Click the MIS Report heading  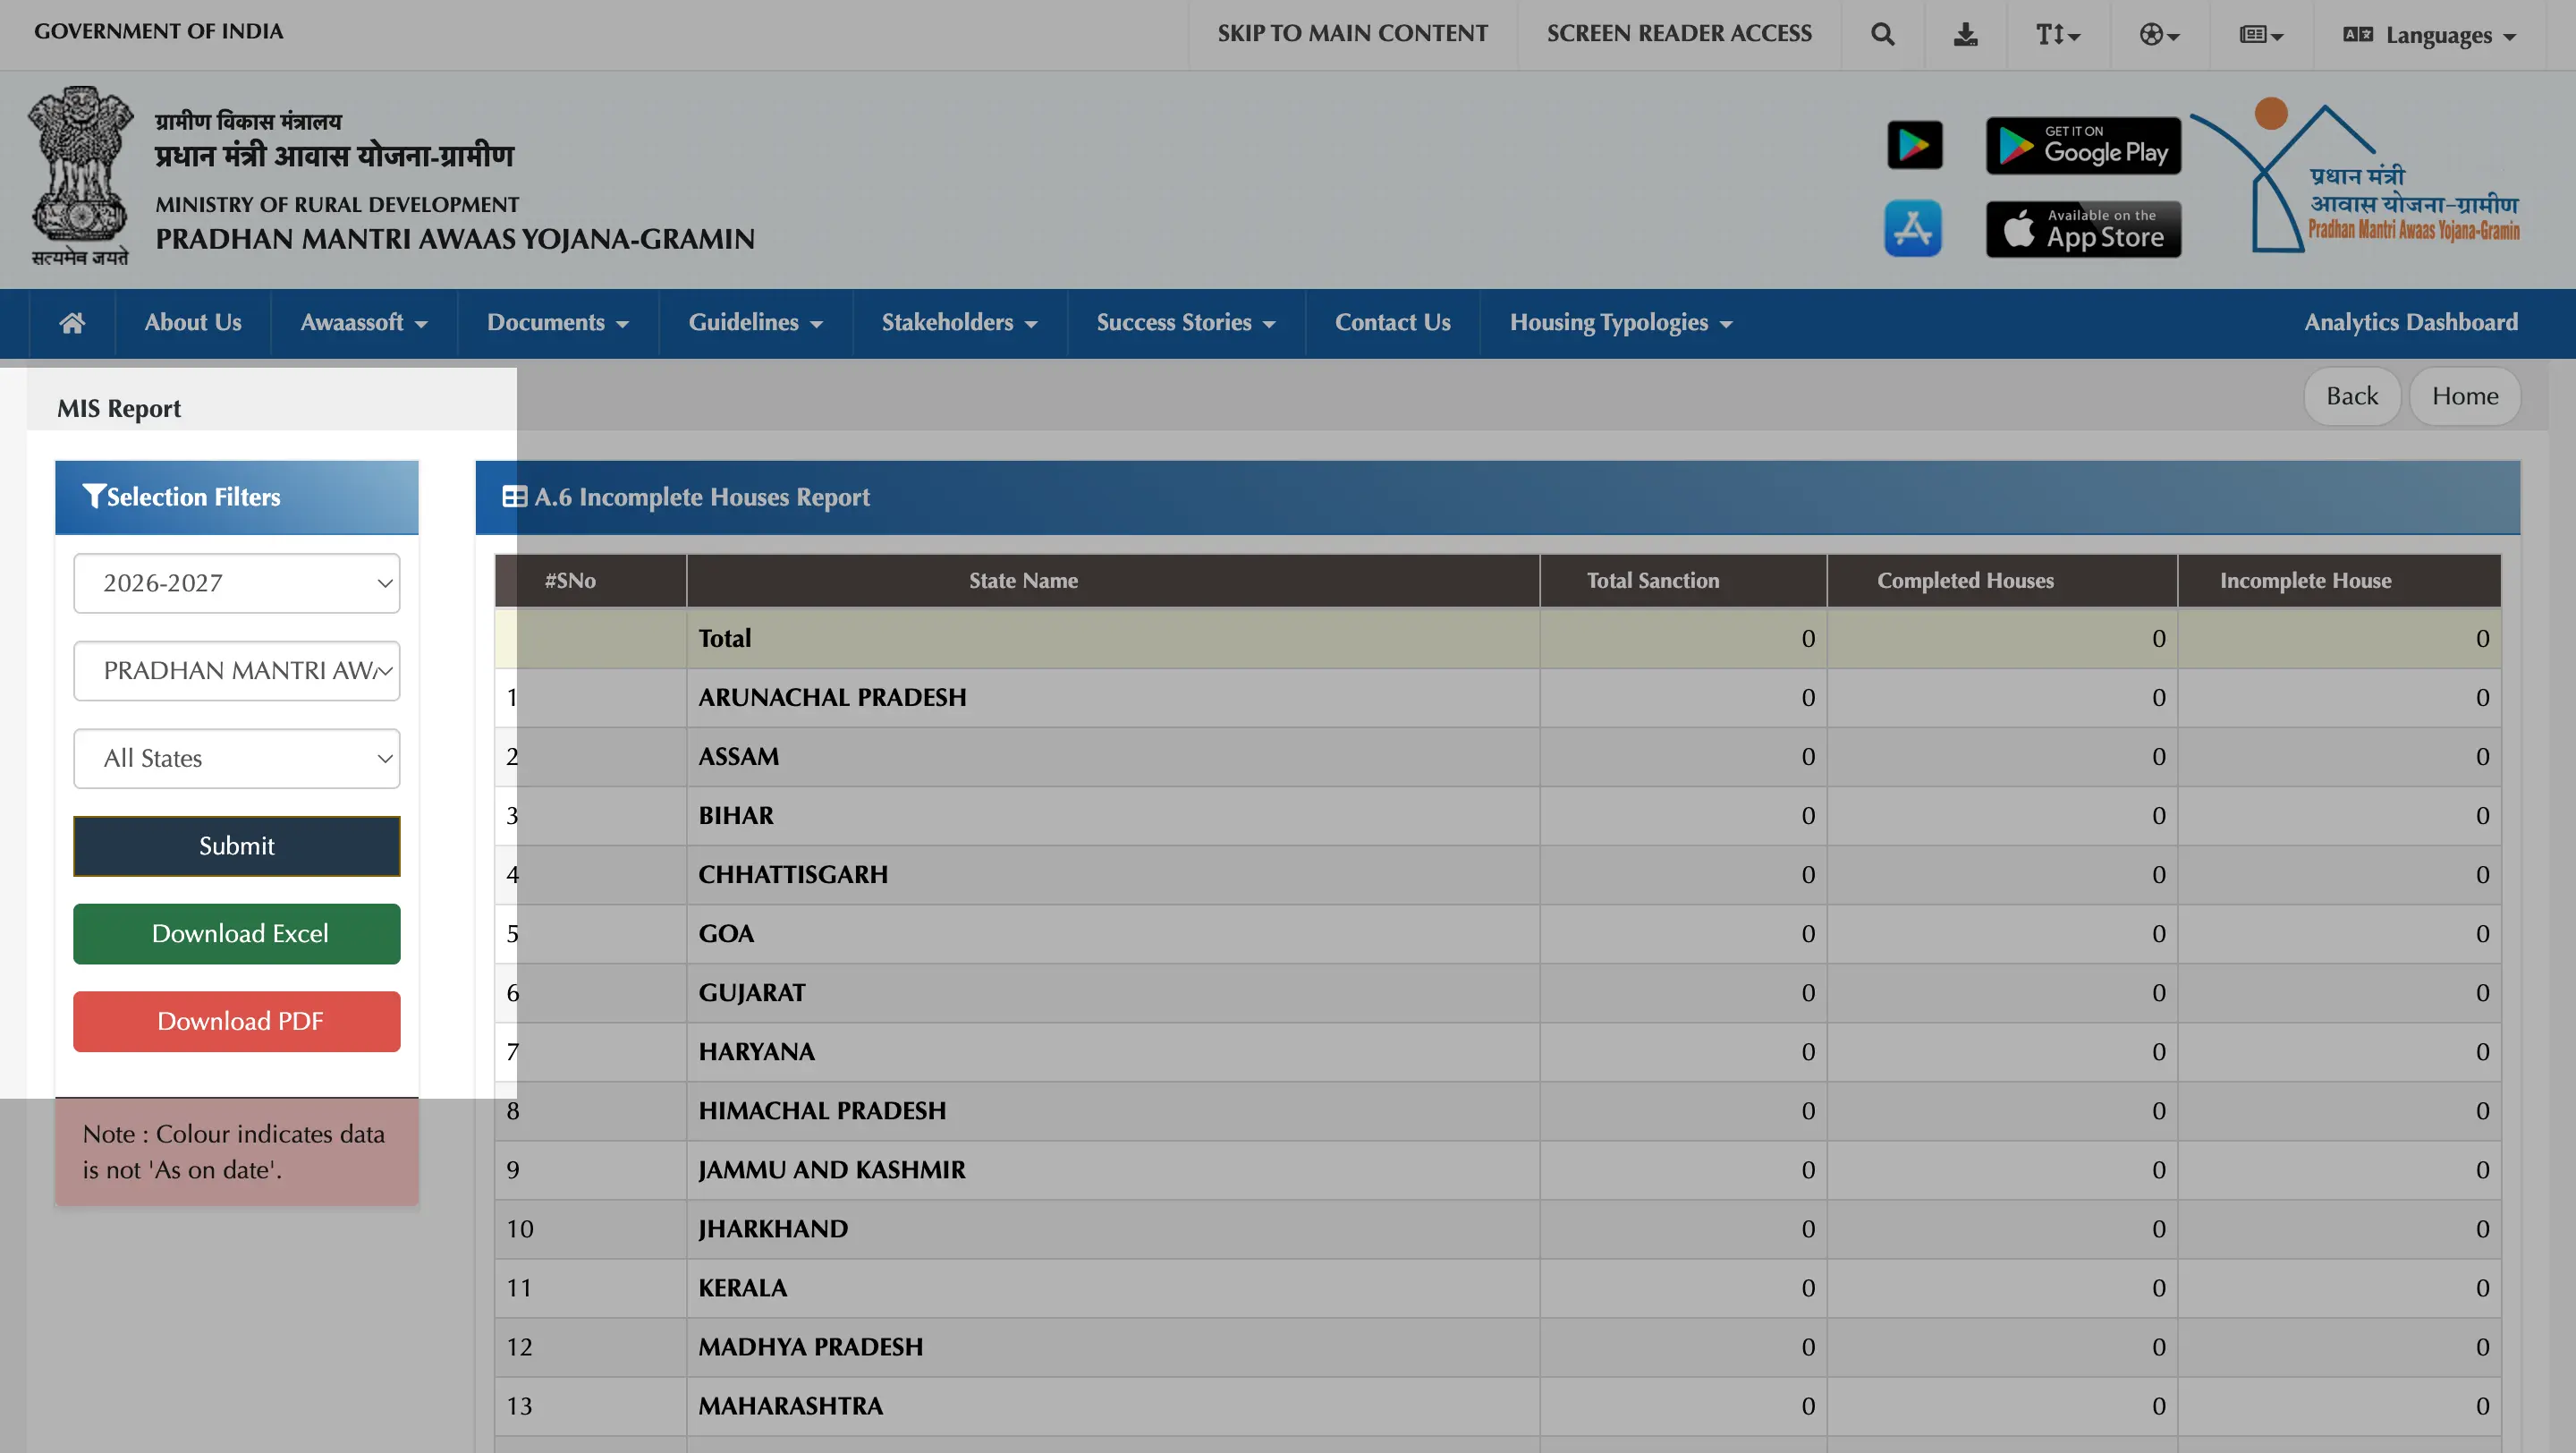119,409
